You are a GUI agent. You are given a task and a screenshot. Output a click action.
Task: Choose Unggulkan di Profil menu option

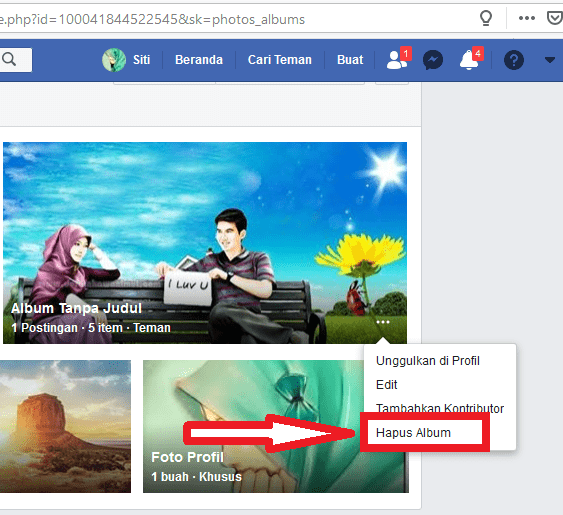[427, 361]
